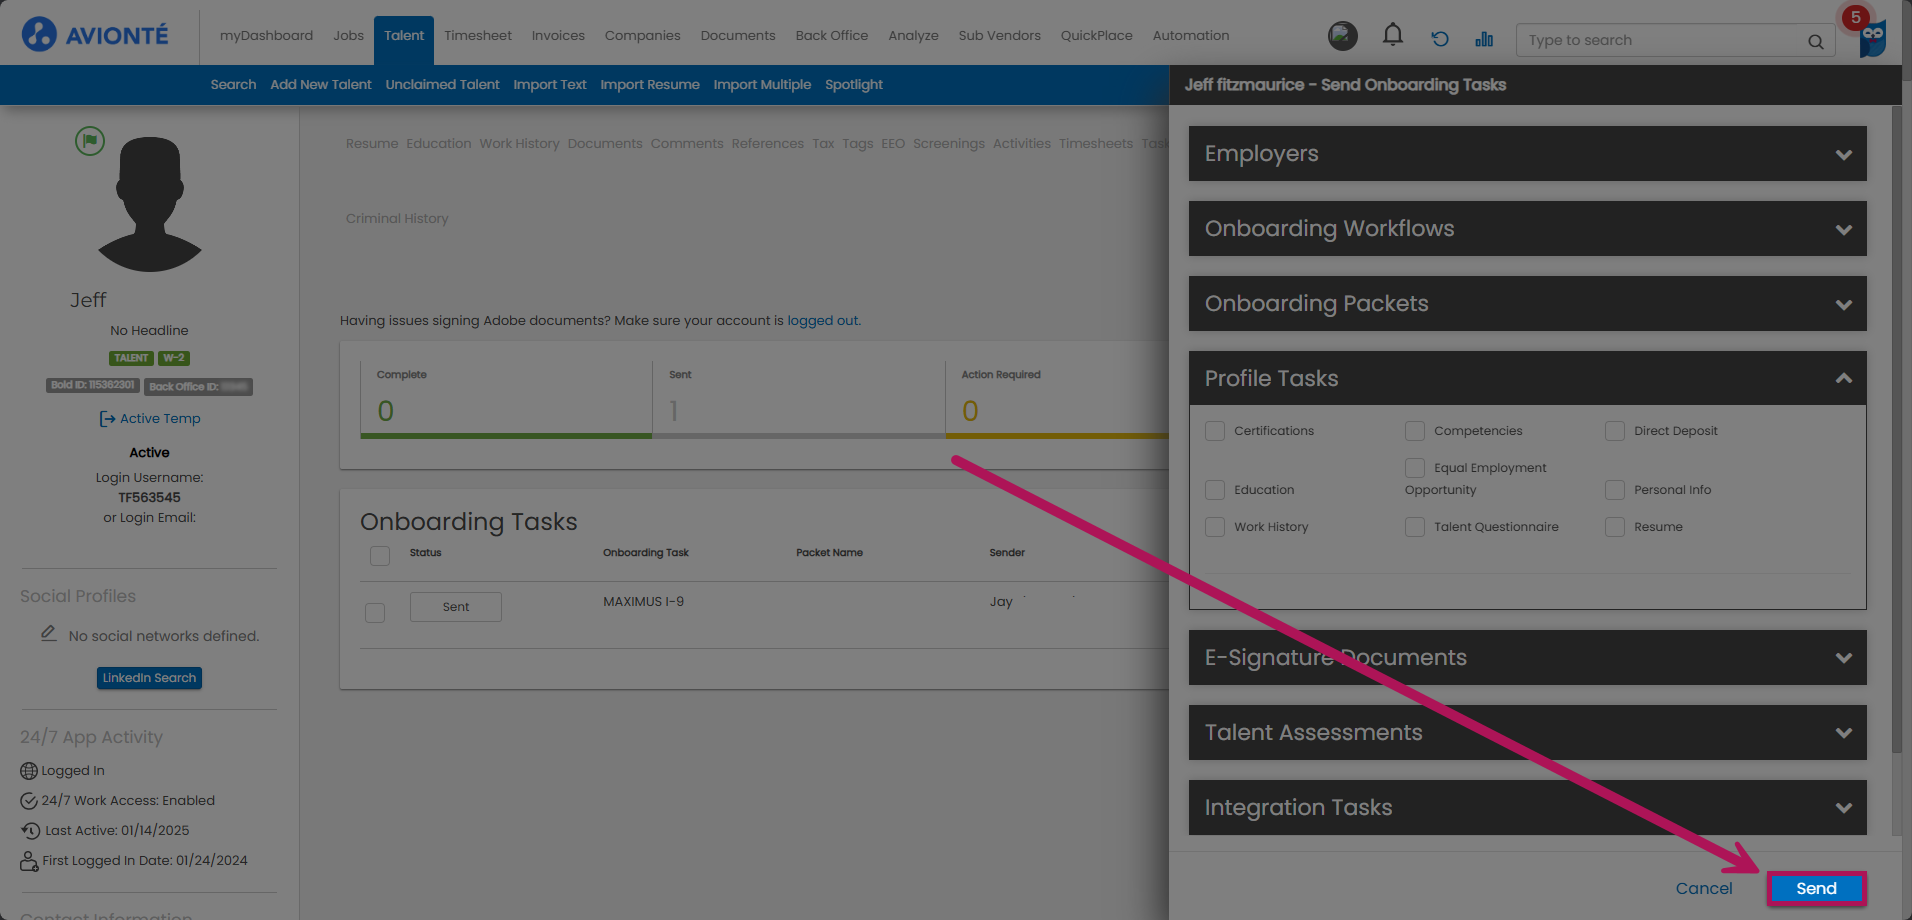Click the logged out link
This screenshot has height=920, width=1912.
(823, 321)
